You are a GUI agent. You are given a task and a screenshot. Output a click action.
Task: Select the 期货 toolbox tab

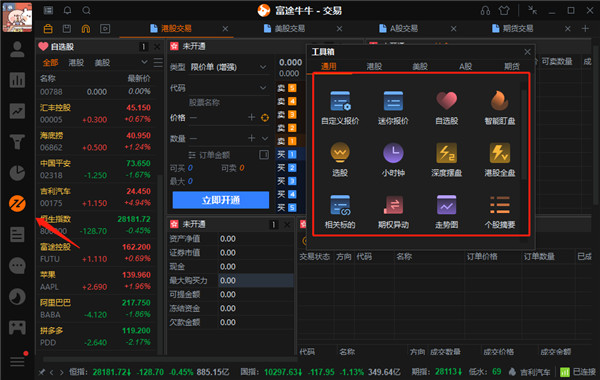pos(512,66)
